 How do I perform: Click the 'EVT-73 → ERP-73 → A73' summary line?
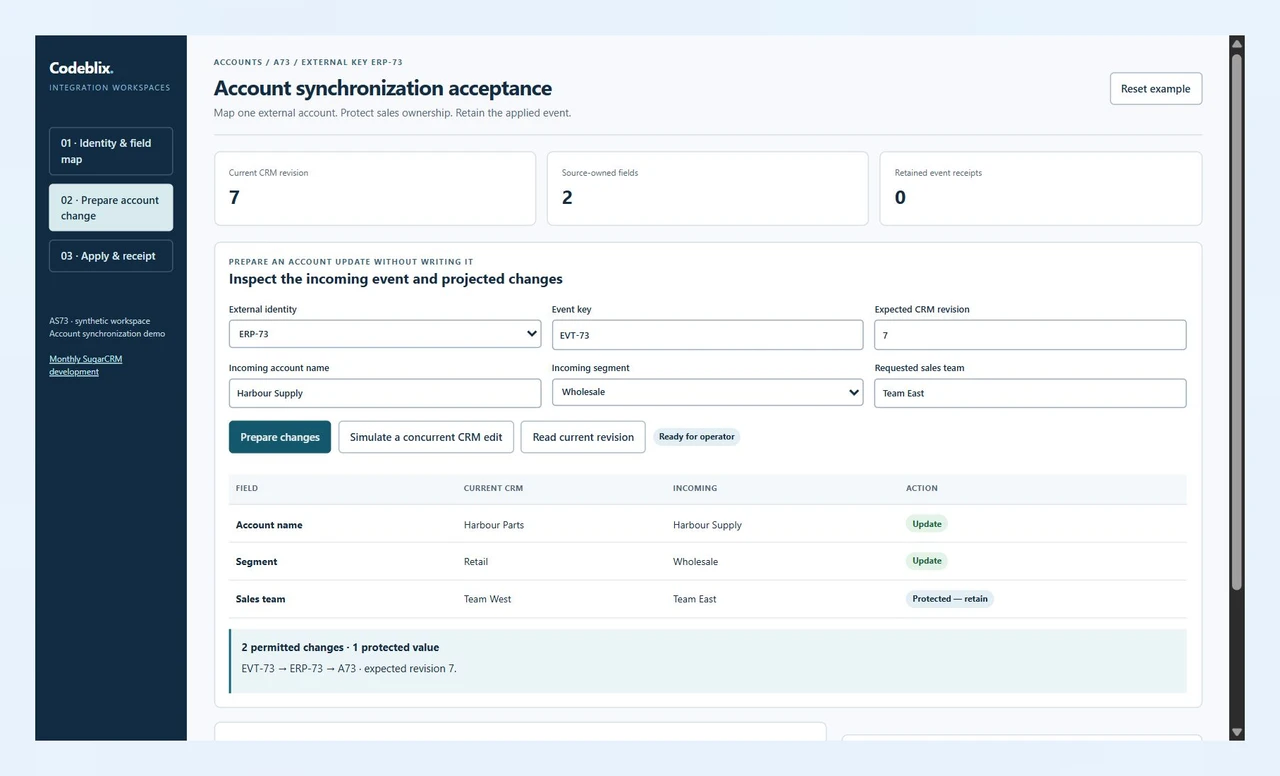349,668
